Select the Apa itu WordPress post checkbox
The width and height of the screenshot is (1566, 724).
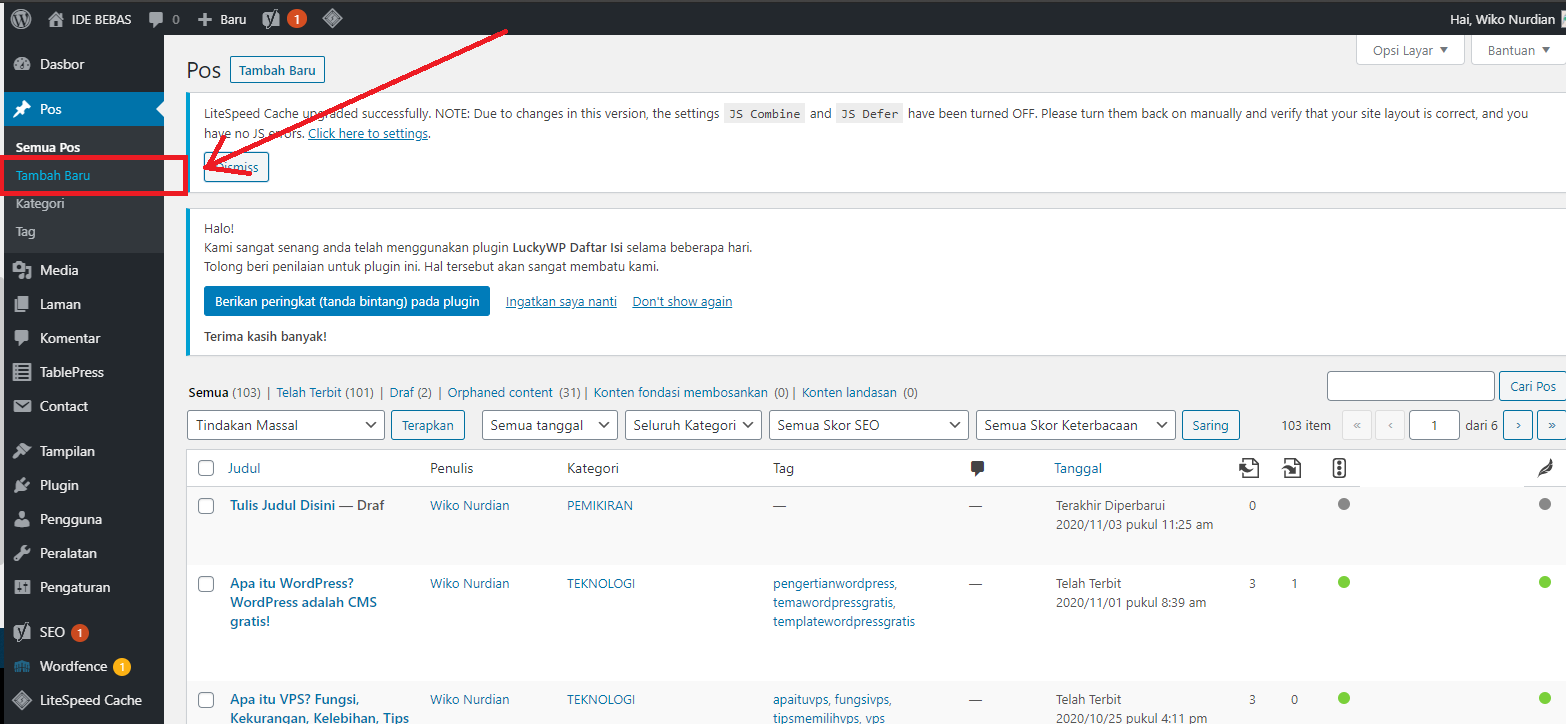[x=206, y=584]
